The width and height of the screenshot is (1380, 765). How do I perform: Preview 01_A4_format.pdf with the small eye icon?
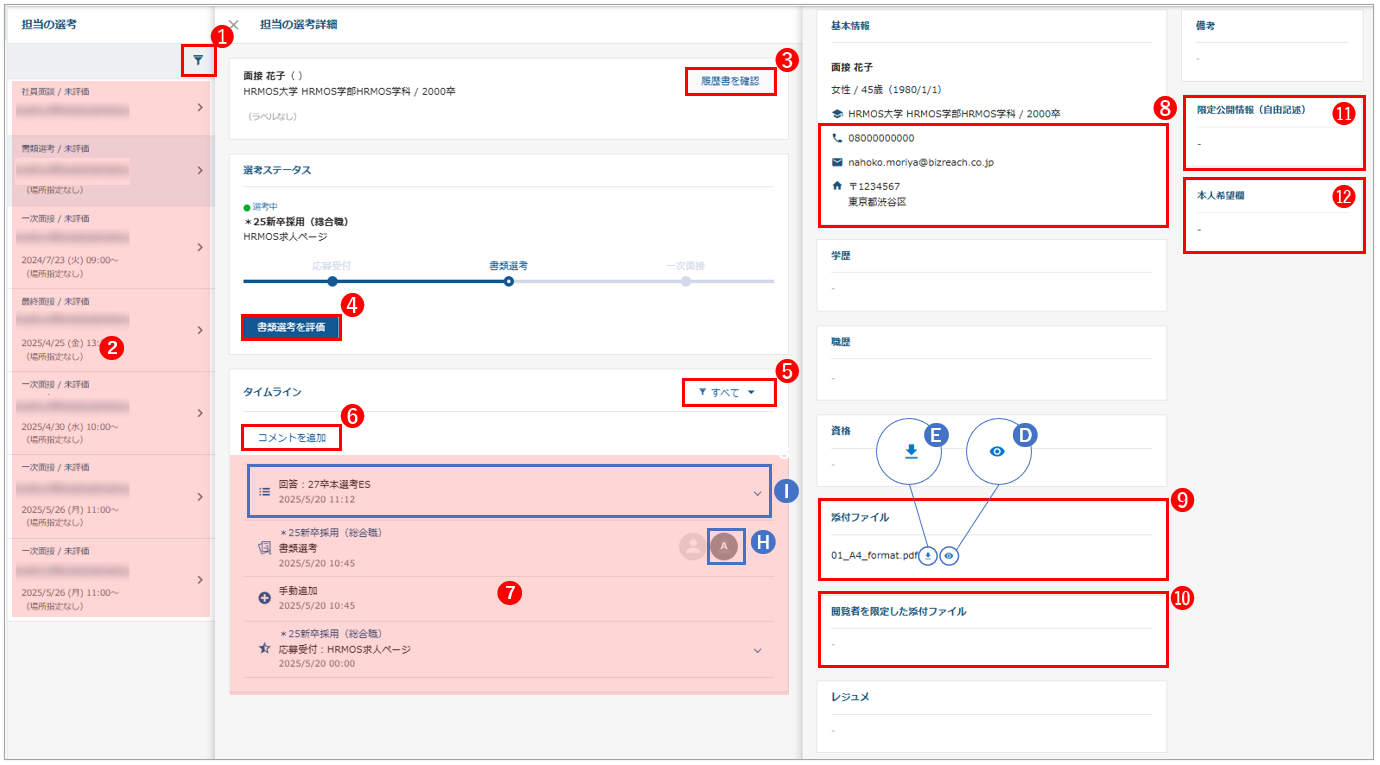(x=949, y=556)
